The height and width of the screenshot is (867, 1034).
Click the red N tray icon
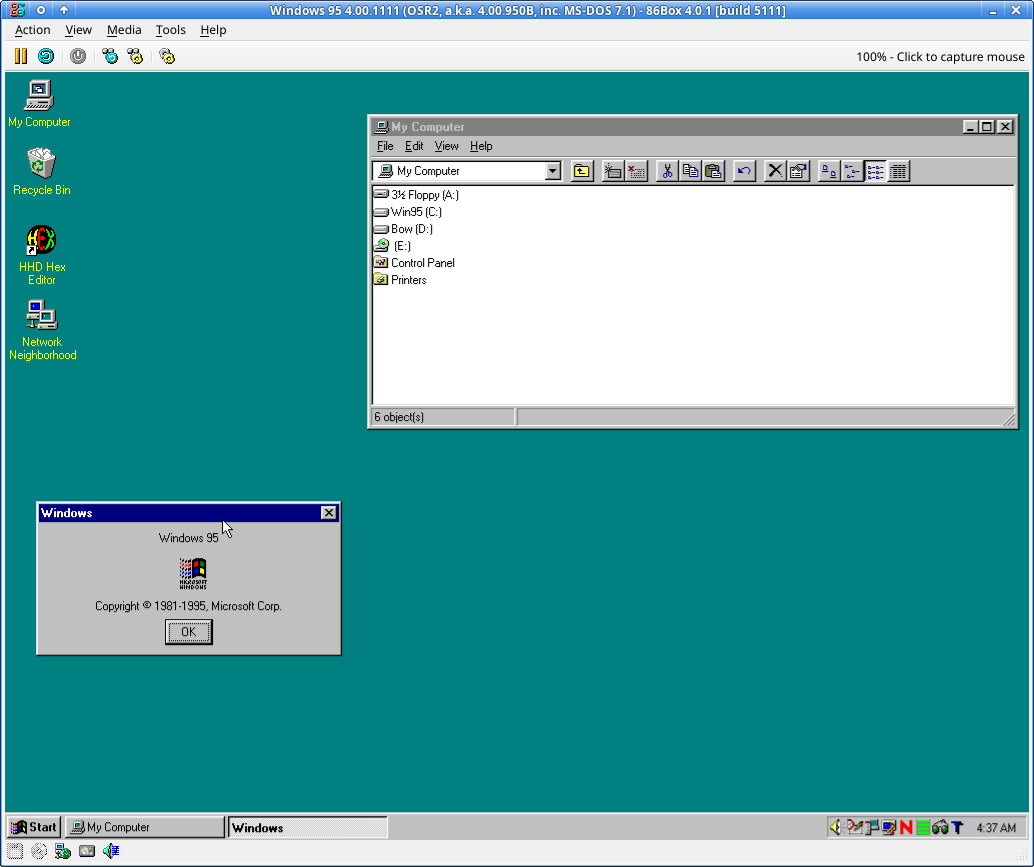[906, 827]
